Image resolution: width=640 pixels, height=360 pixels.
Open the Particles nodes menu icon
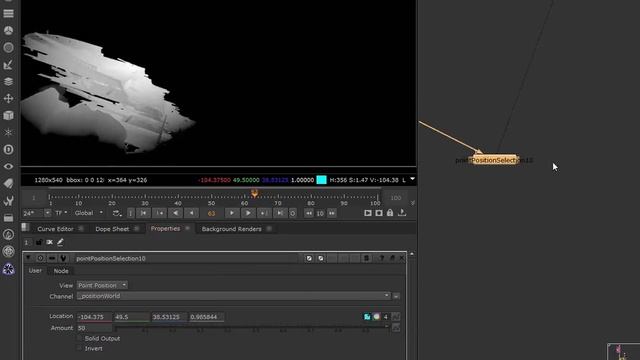[8, 133]
